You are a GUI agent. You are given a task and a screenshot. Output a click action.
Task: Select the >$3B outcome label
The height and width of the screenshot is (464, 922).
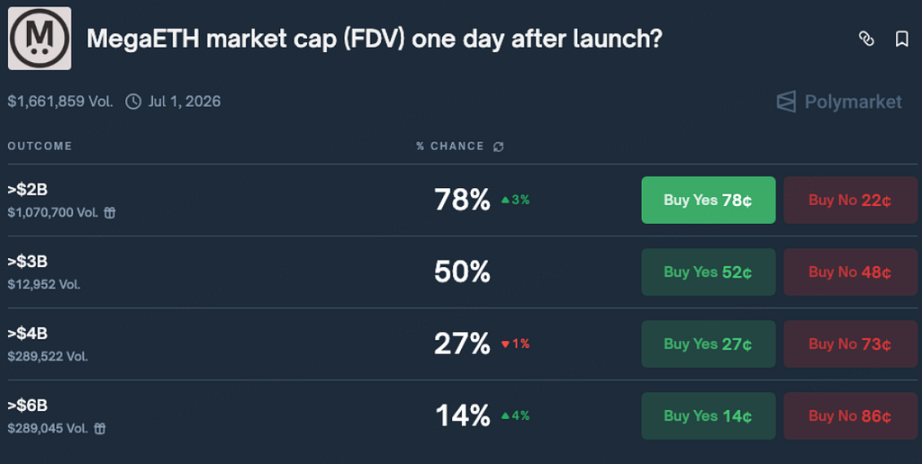(x=27, y=262)
